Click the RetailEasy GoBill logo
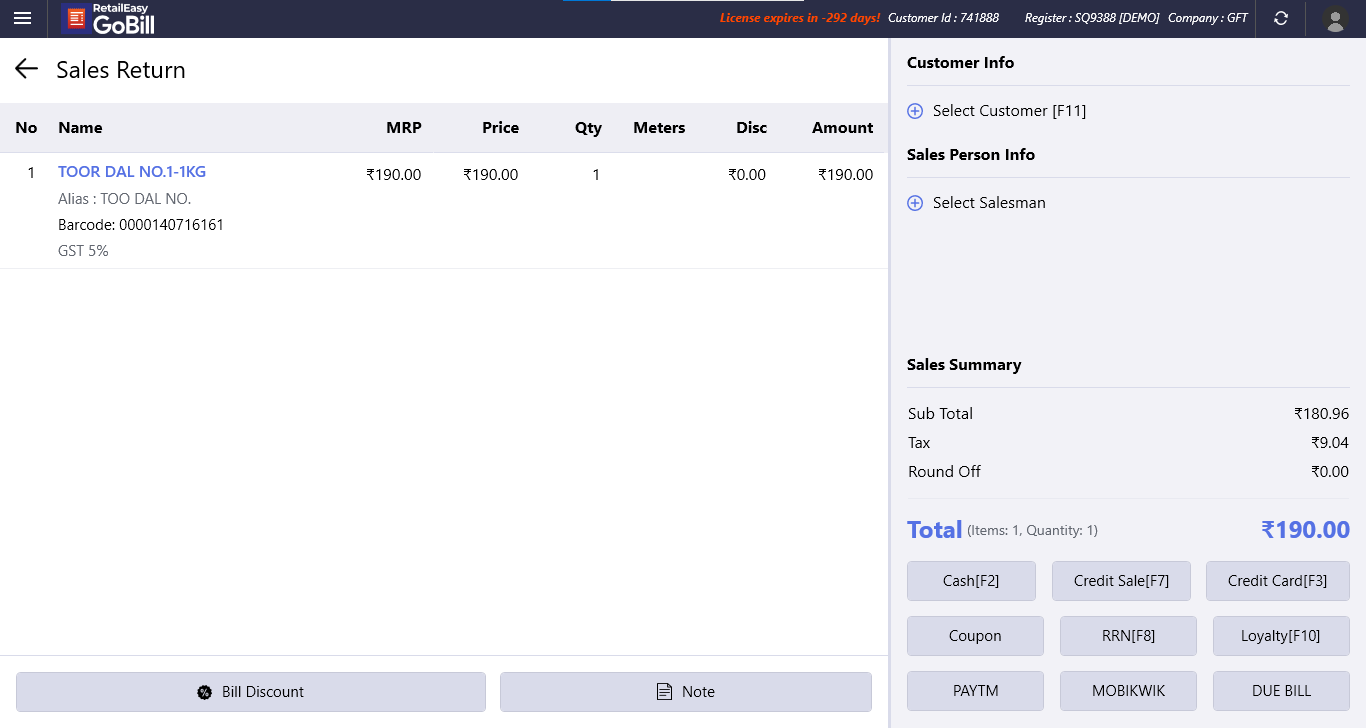Viewport: 1366px width, 728px height. click(x=108, y=18)
